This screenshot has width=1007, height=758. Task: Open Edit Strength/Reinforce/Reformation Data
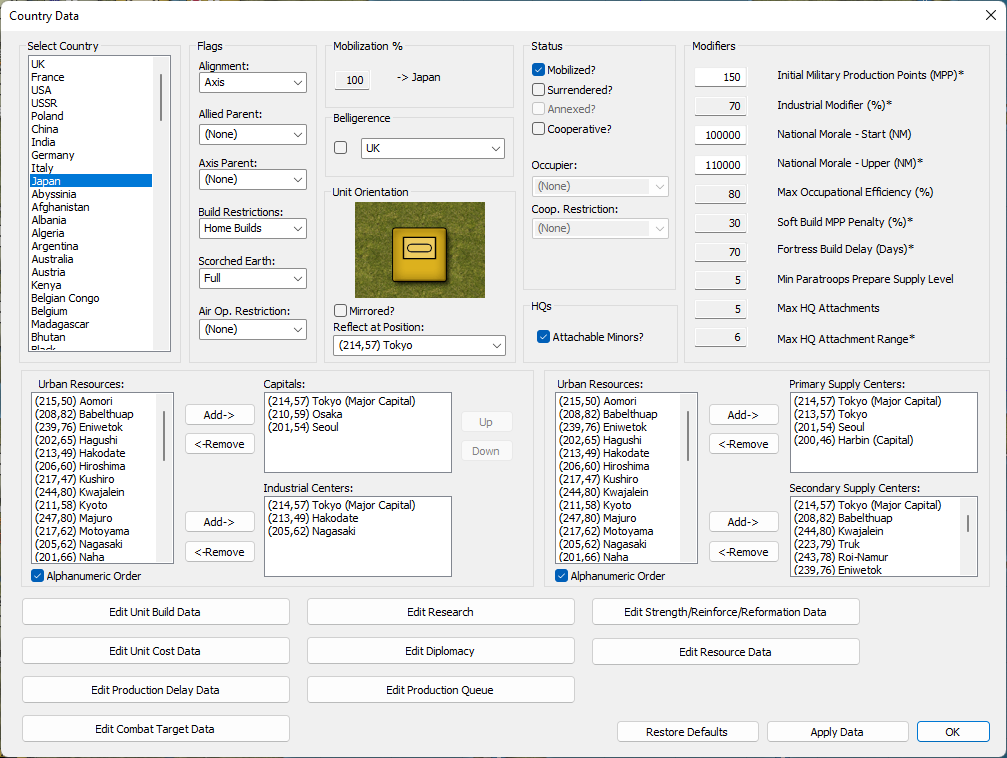pos(726,612)
